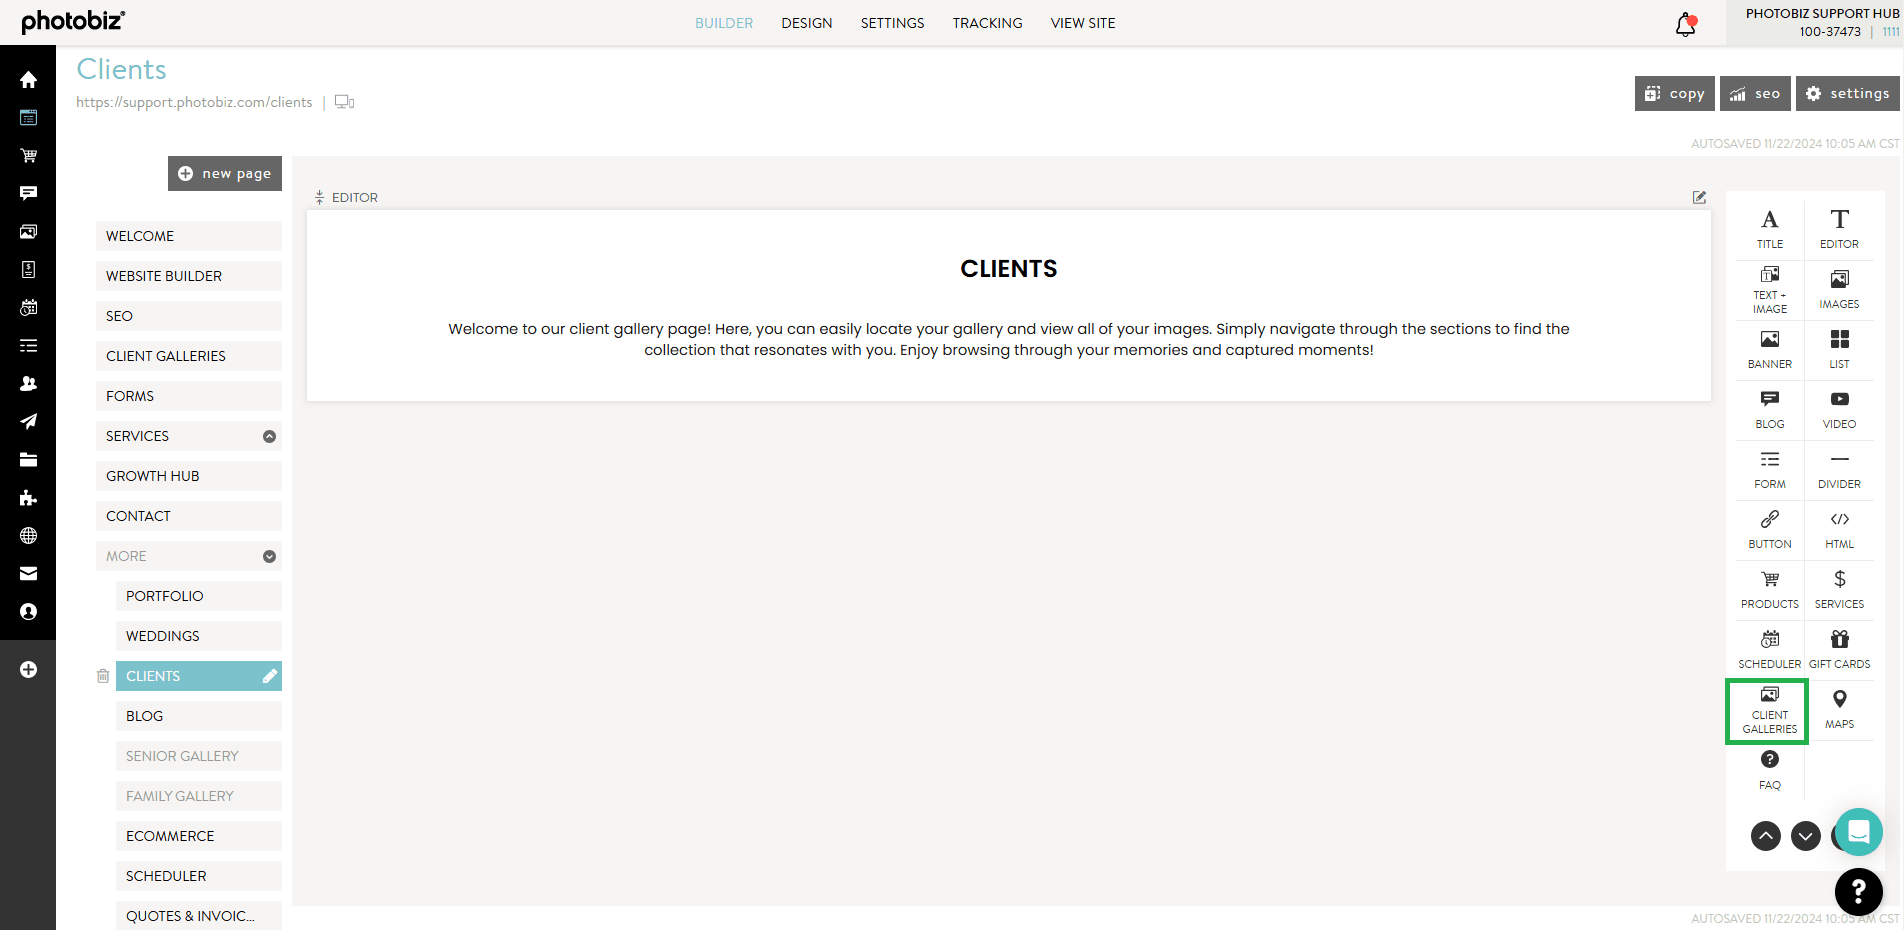1904x930 pixels.
Task: Open the support.photobiz.com/clients link
Action: pos(194,102)
